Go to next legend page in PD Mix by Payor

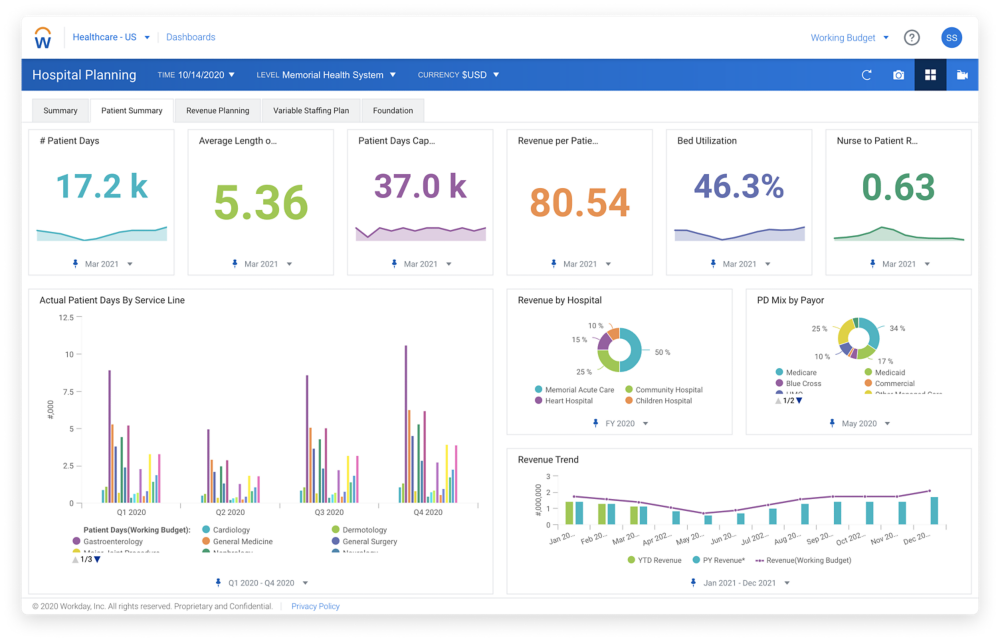tap(799, 400)
